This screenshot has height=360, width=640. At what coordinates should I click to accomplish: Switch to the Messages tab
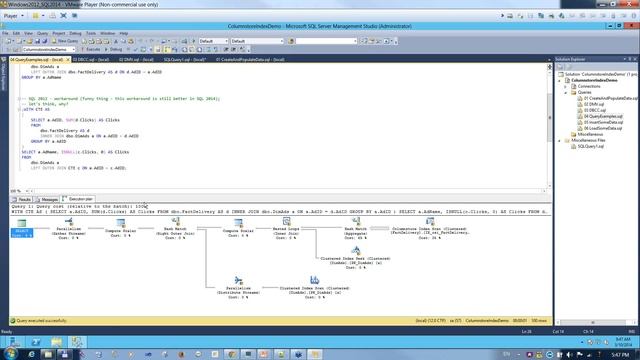click(47, 200)
